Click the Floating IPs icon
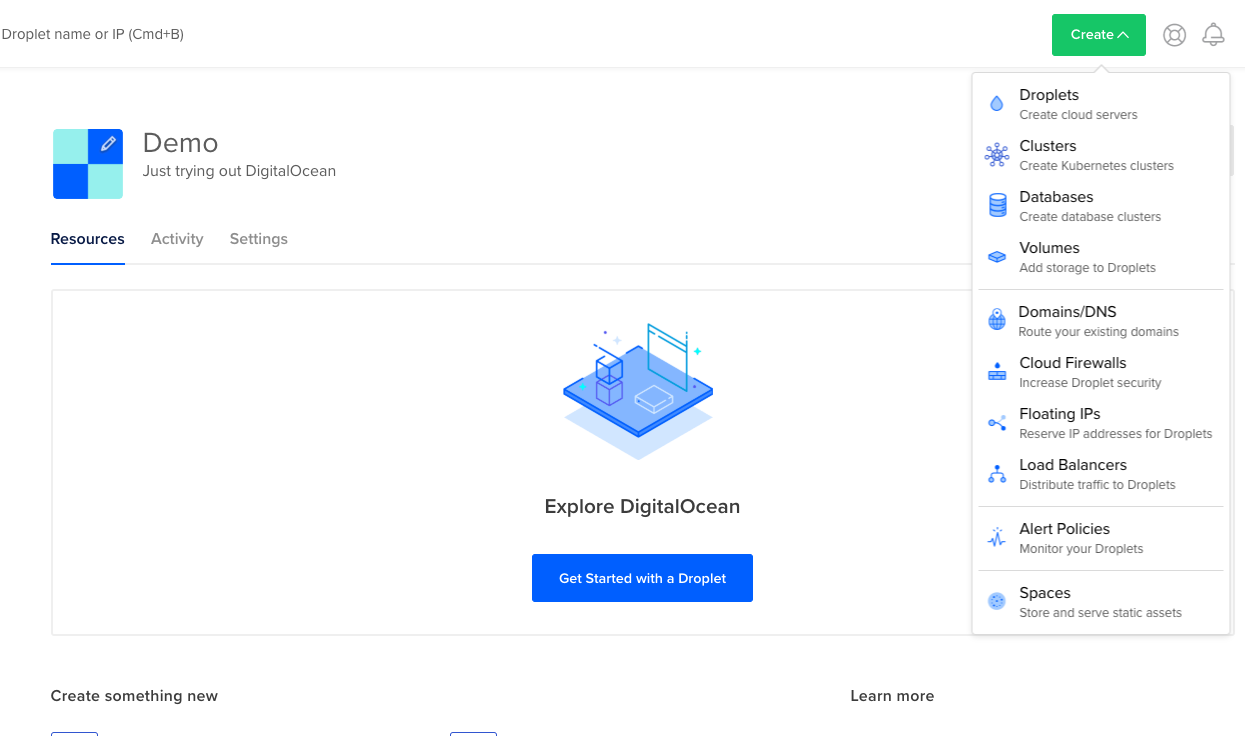Screen dimensions: 1245x736 point(997,423)
